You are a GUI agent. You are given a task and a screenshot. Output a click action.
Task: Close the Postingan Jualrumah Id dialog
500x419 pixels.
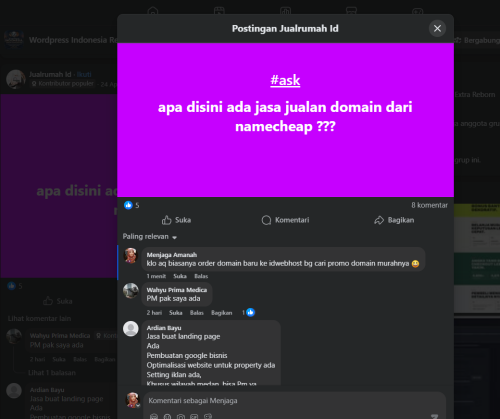coord(437,28)
